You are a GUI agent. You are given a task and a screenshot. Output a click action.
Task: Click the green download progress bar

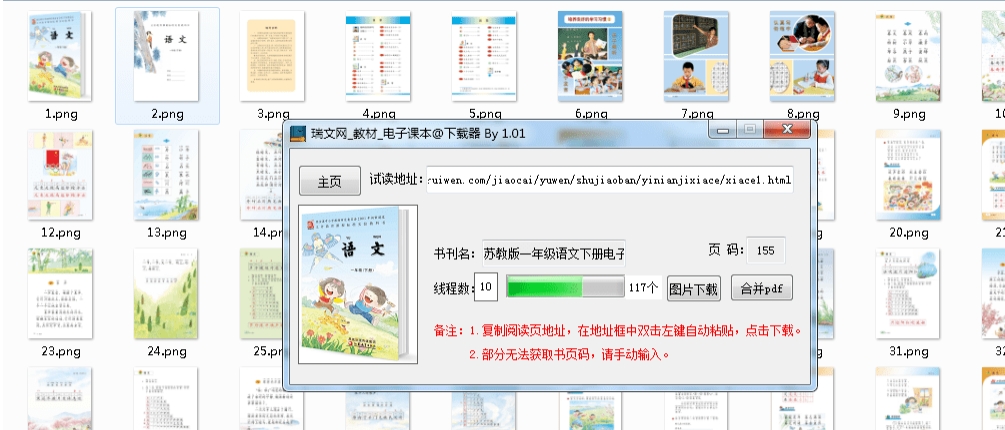click(x=565, y=287)
